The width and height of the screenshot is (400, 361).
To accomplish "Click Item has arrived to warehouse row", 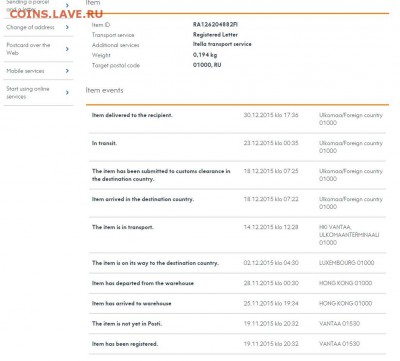I will click(237, 303).
